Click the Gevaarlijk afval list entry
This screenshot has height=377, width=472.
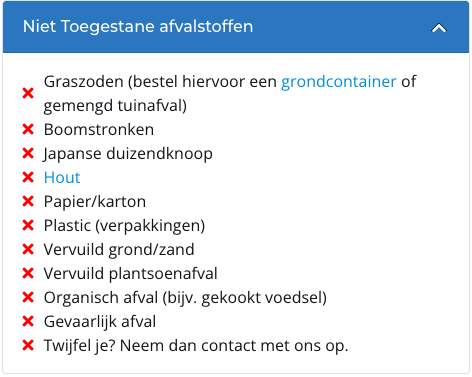click(100, 322)
